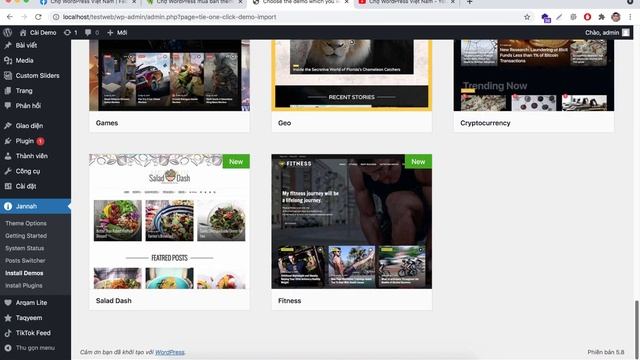
Task: Click the updates counter icon in admin bar
Action: pos(70,32)
